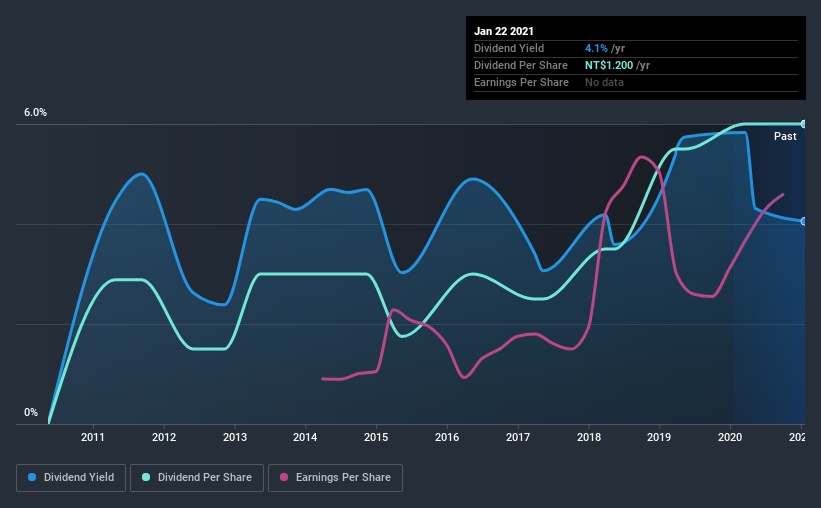Click the Dividend Yield tooltip row label
The height and width of the screenshot is (508, 821).
[x=509, y=48]
